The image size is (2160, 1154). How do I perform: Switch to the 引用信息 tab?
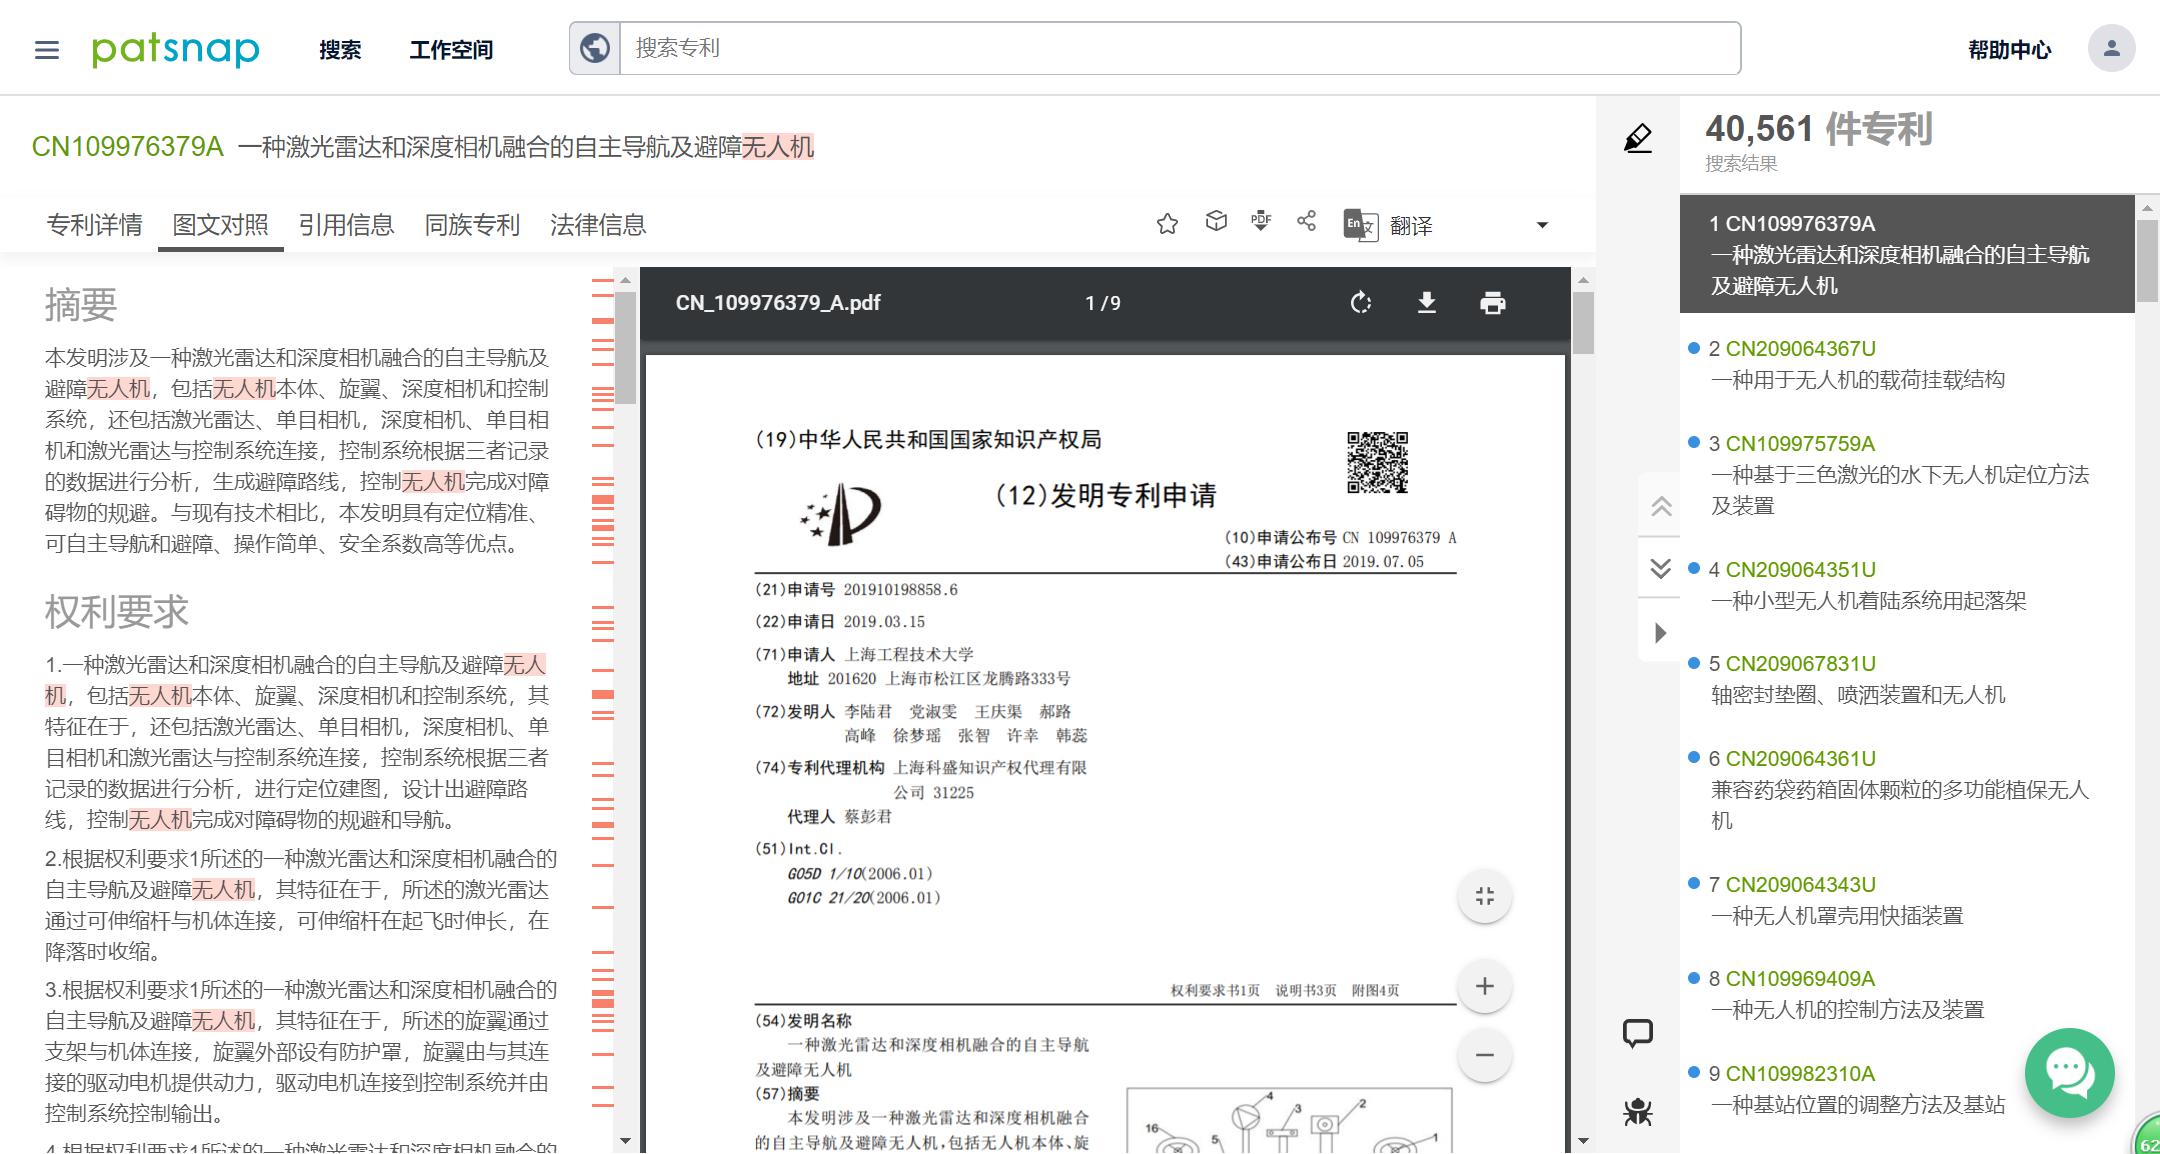pos(346,225)
